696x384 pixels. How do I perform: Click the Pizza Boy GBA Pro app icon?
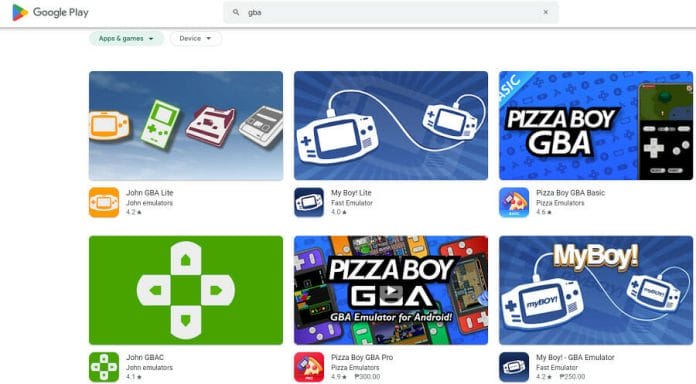(309, 367)
